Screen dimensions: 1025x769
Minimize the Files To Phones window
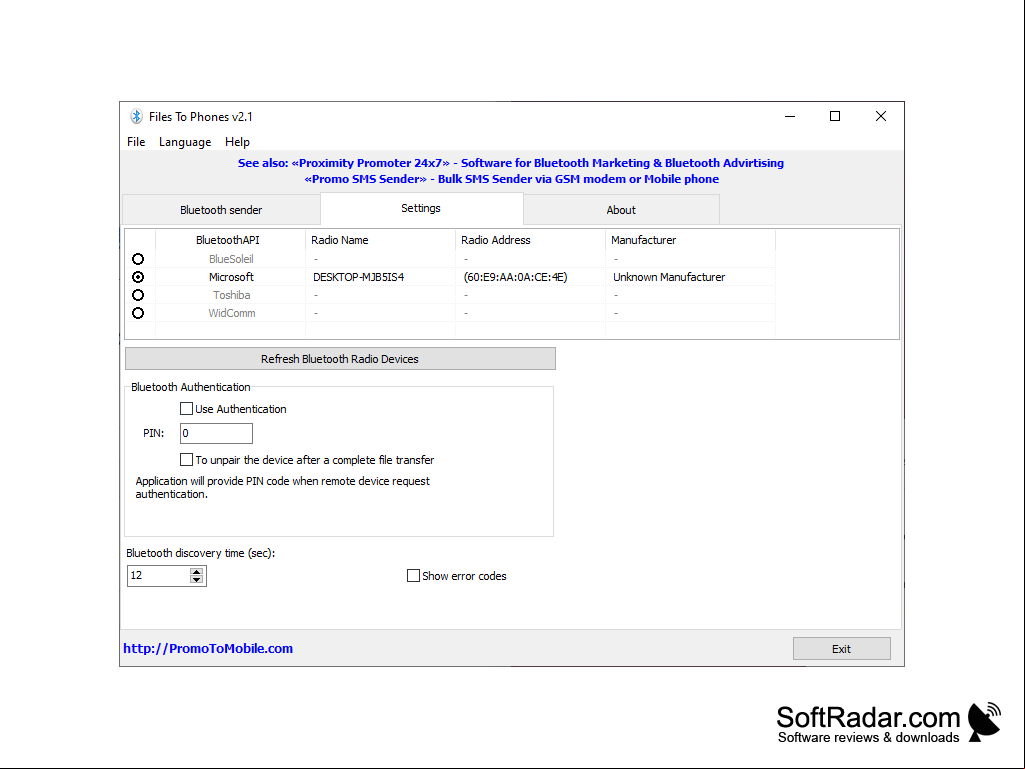[x=790, y=116]
